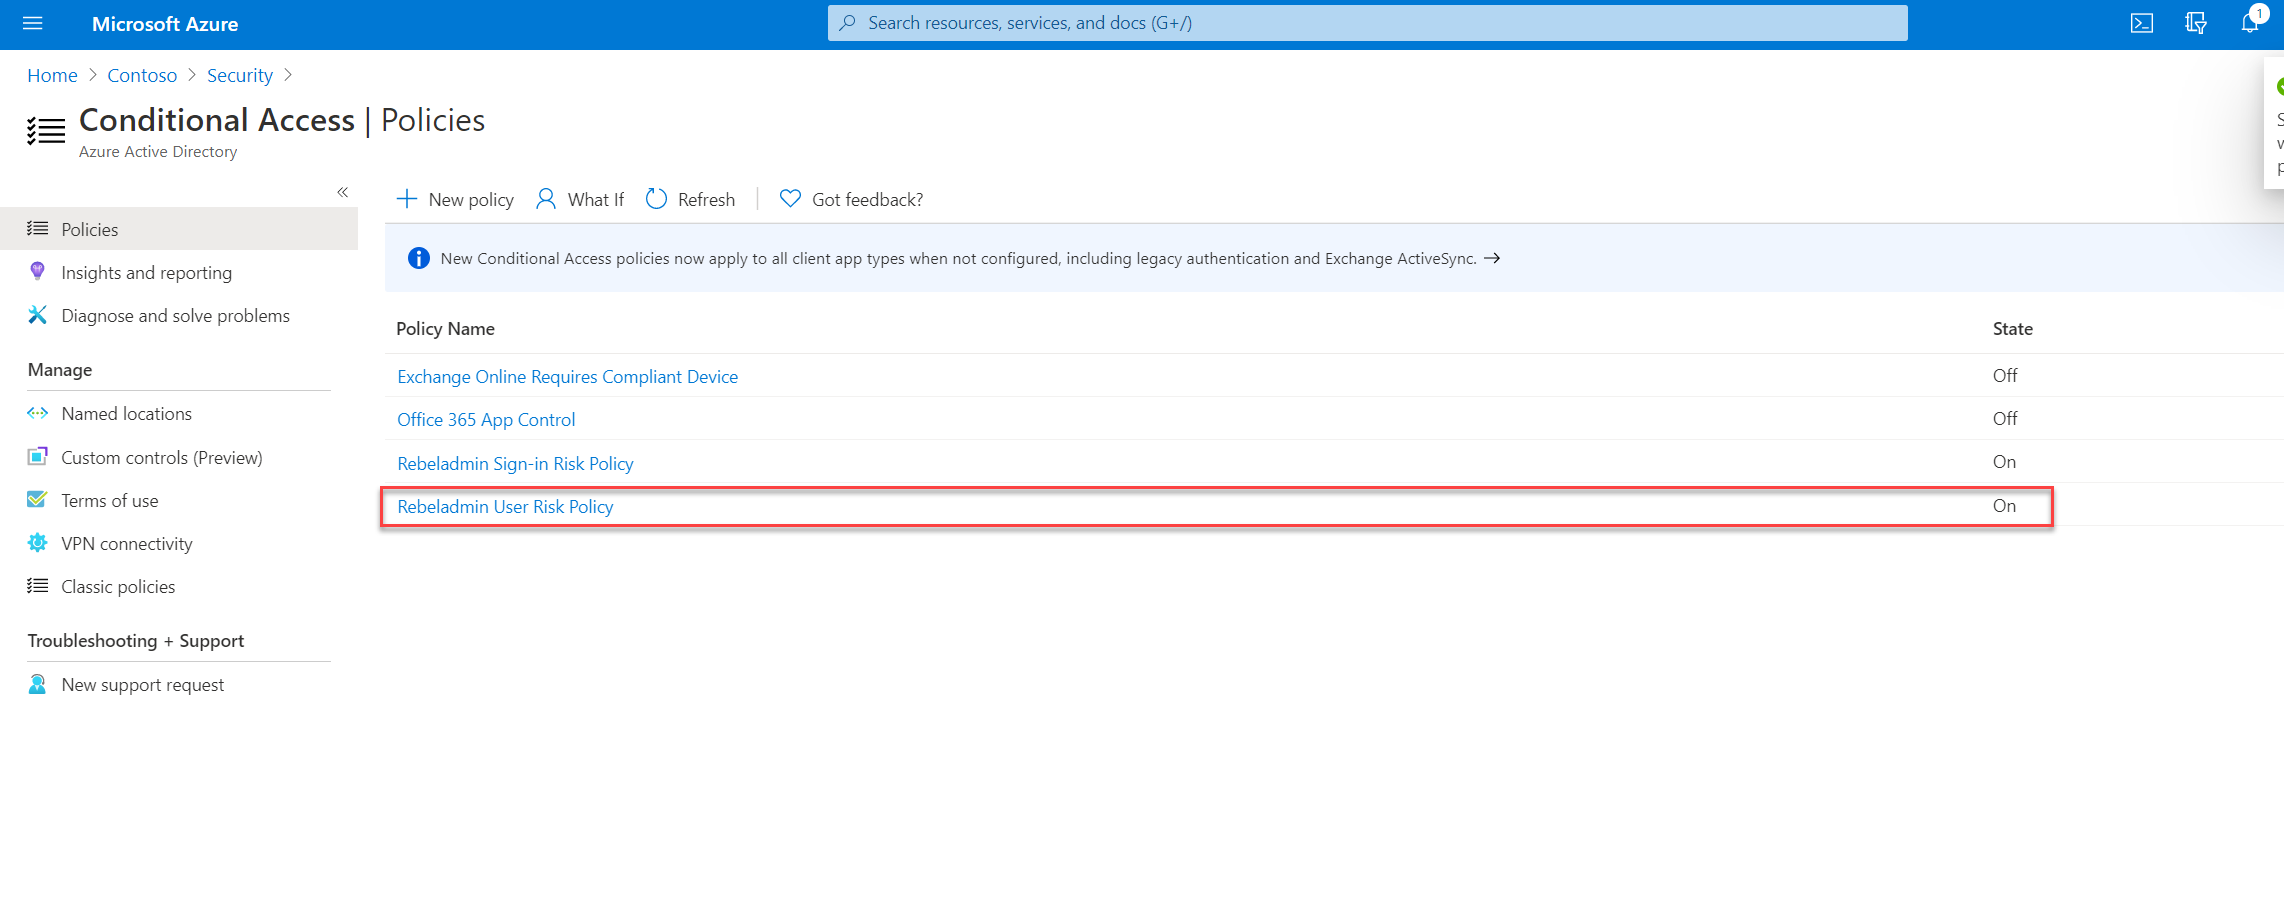
Task: Open Custom controls (Preview)
Action: [161, 457]
